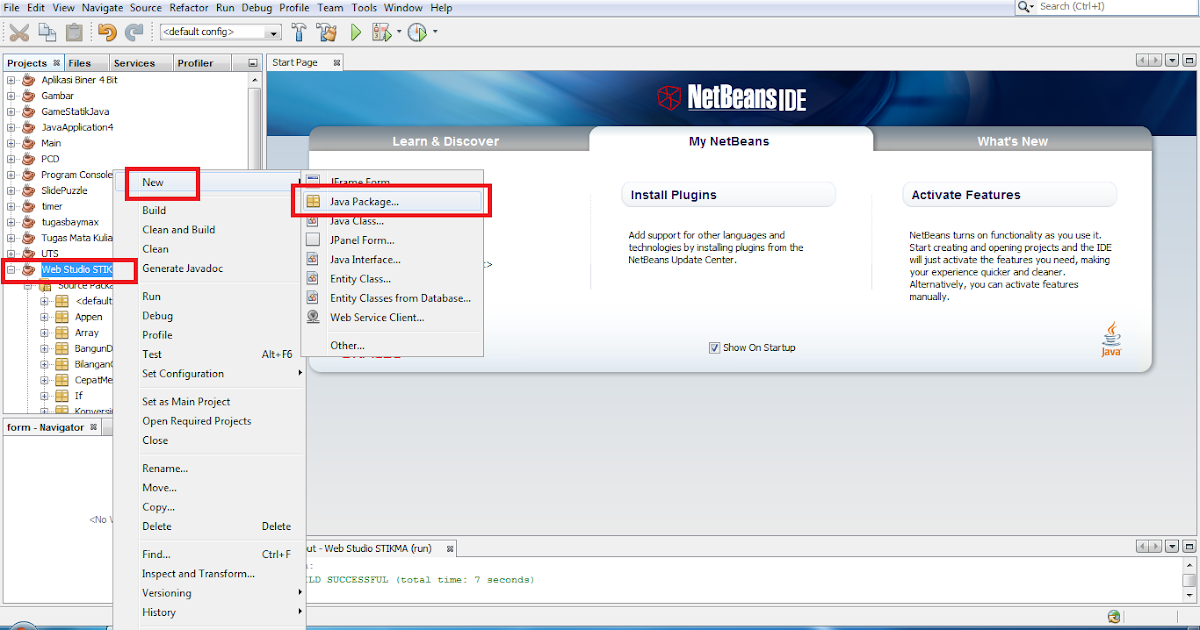
Task: Run the main project with the green arrow icon
Action: tap(356, 31)
